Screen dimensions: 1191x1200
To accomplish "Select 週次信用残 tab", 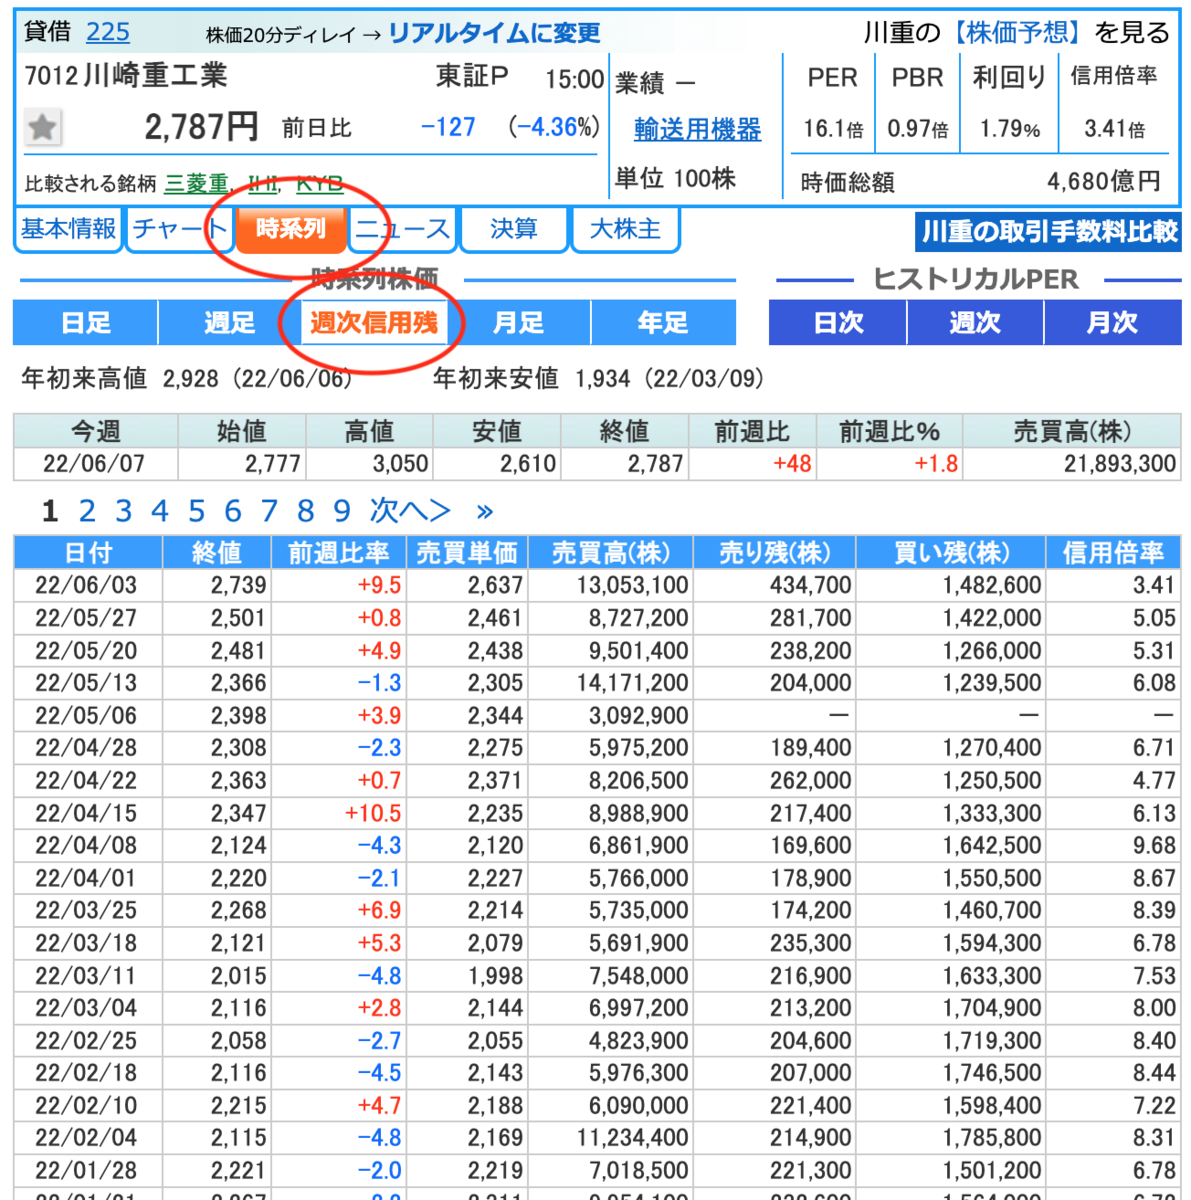I will (374, 323).
